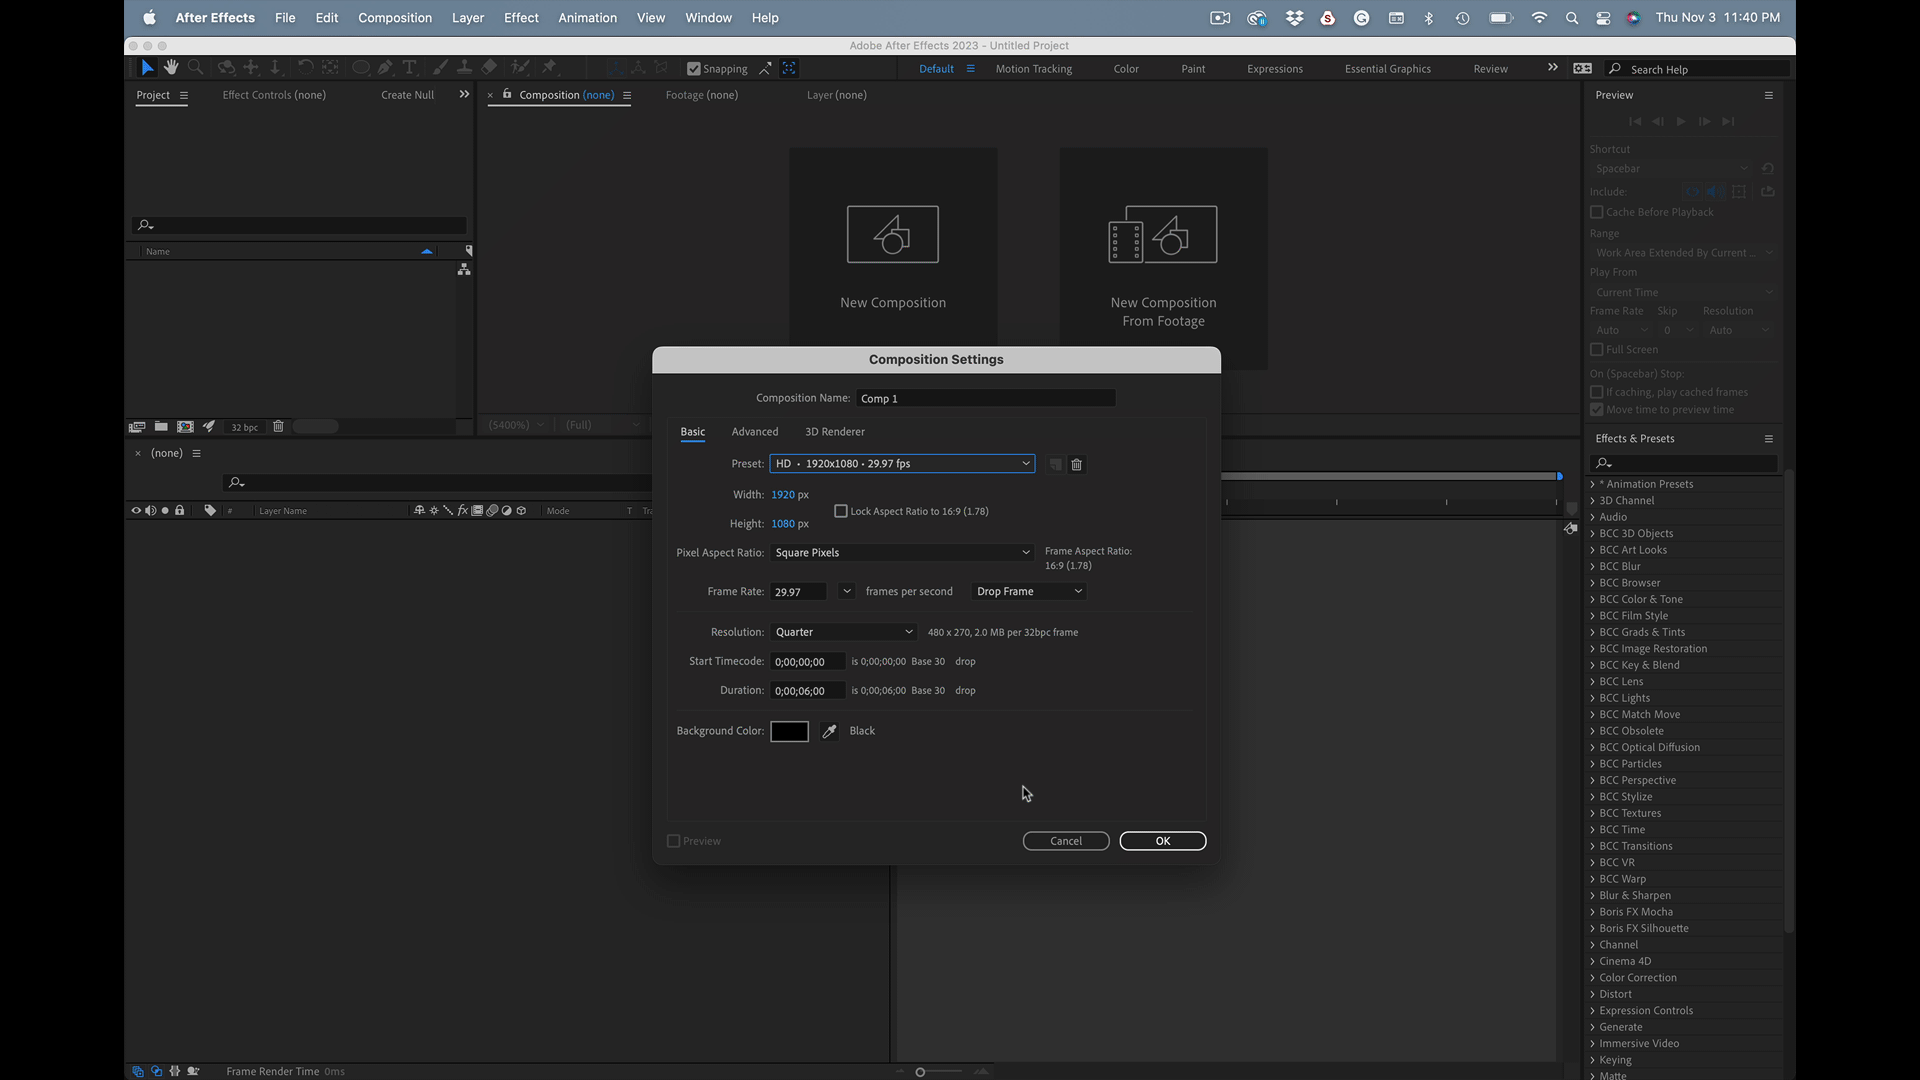Expand the BCC Blur effects category
Viewport: 1920px width, 1080px height.
[1592, 567]
